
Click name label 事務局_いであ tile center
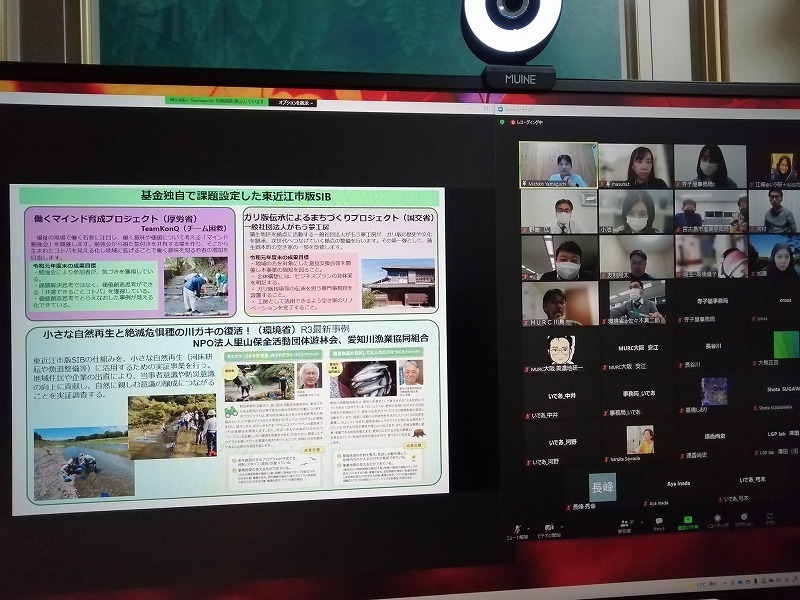[x=639, y=393]
